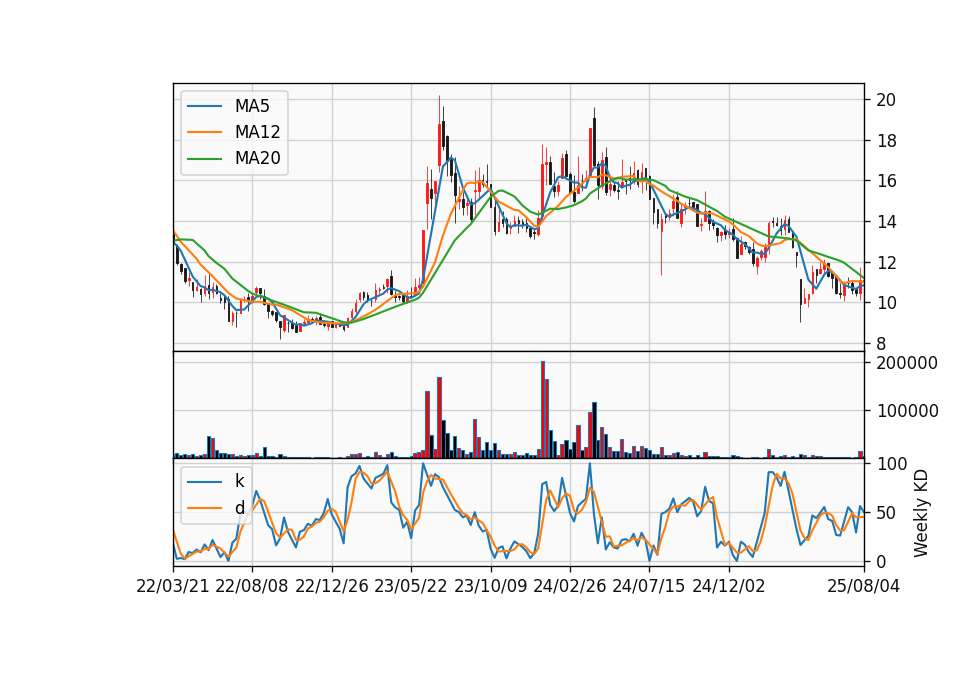
Task: Click the 23/10/09 date tick label
Action: point(490,586)
